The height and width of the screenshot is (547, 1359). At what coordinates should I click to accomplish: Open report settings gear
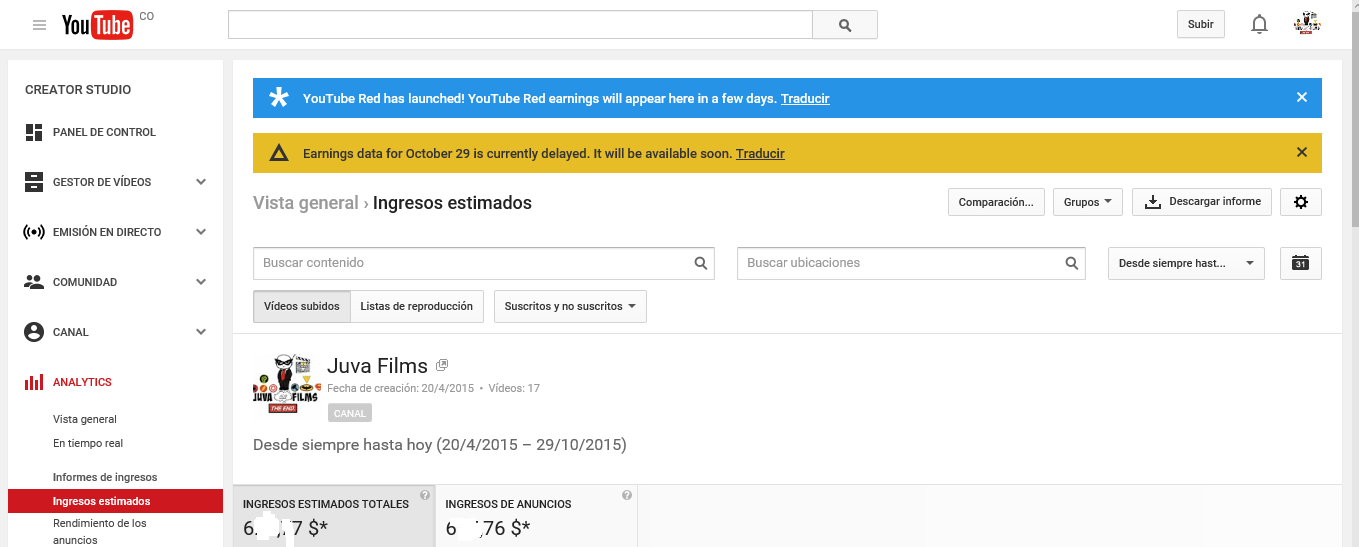[1301, 202]
